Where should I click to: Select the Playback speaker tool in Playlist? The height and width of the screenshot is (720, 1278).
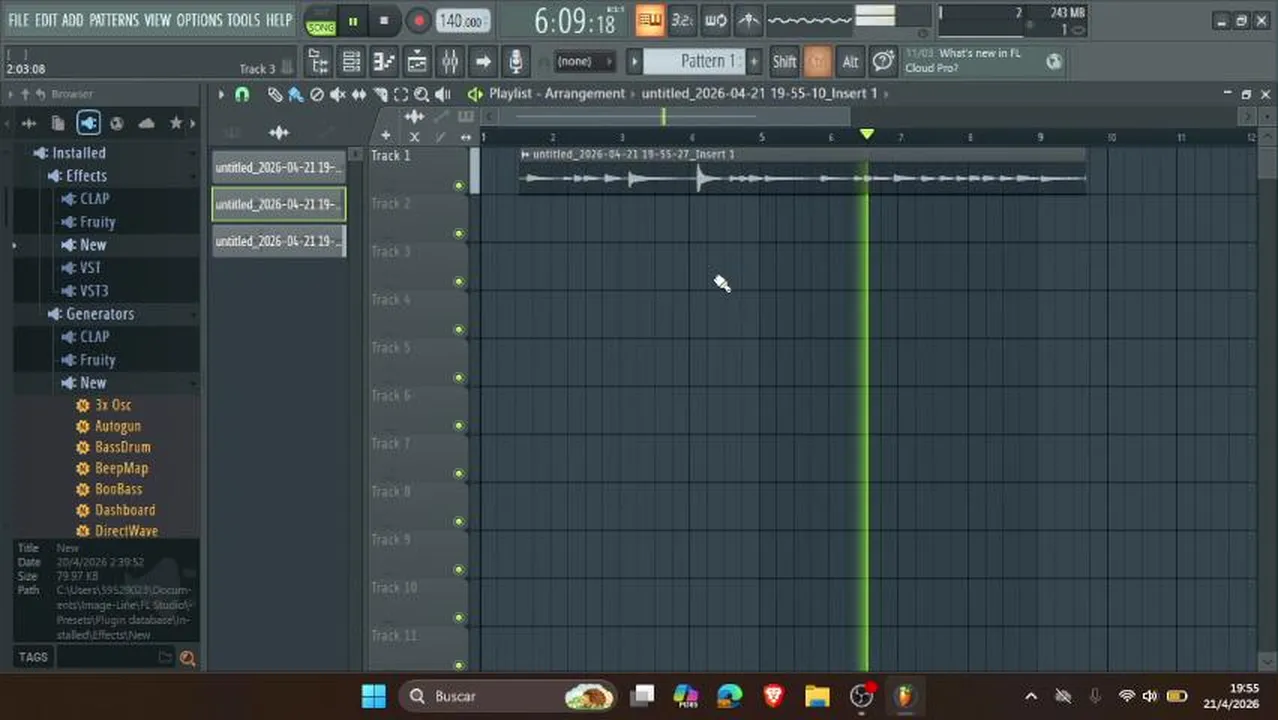(x=445, y=94)
